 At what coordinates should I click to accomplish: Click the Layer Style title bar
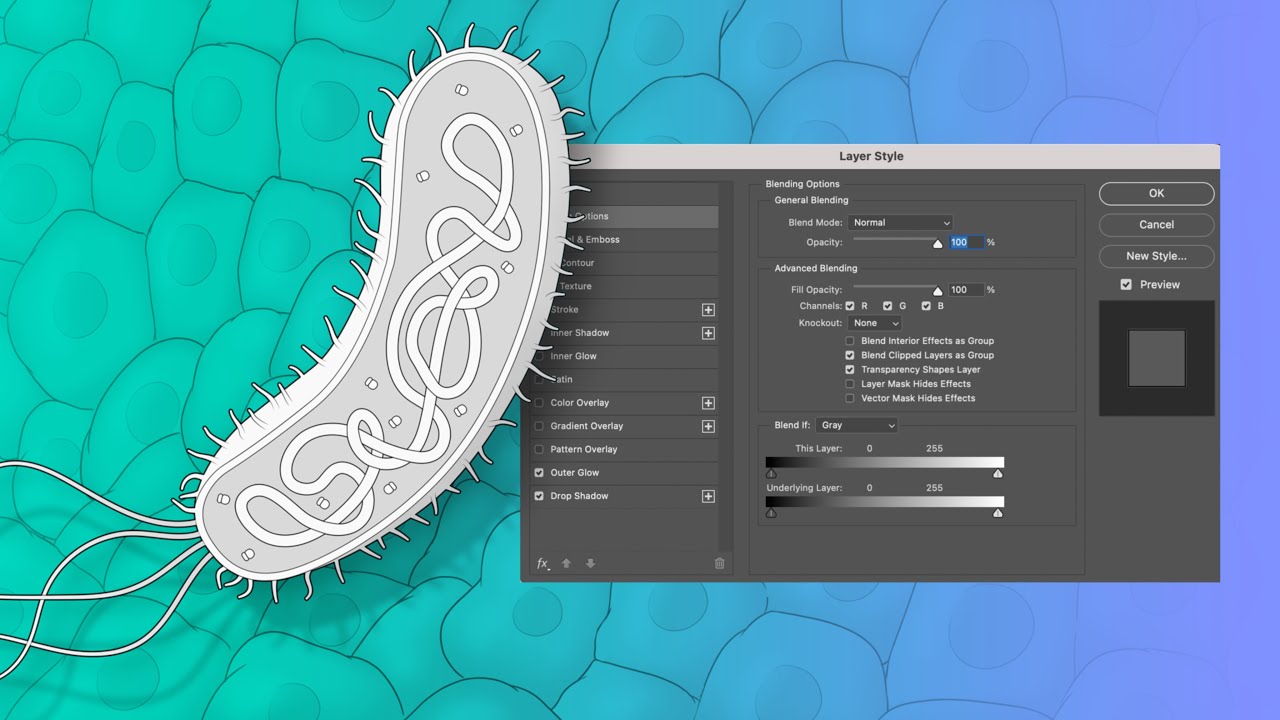(871, 156)
